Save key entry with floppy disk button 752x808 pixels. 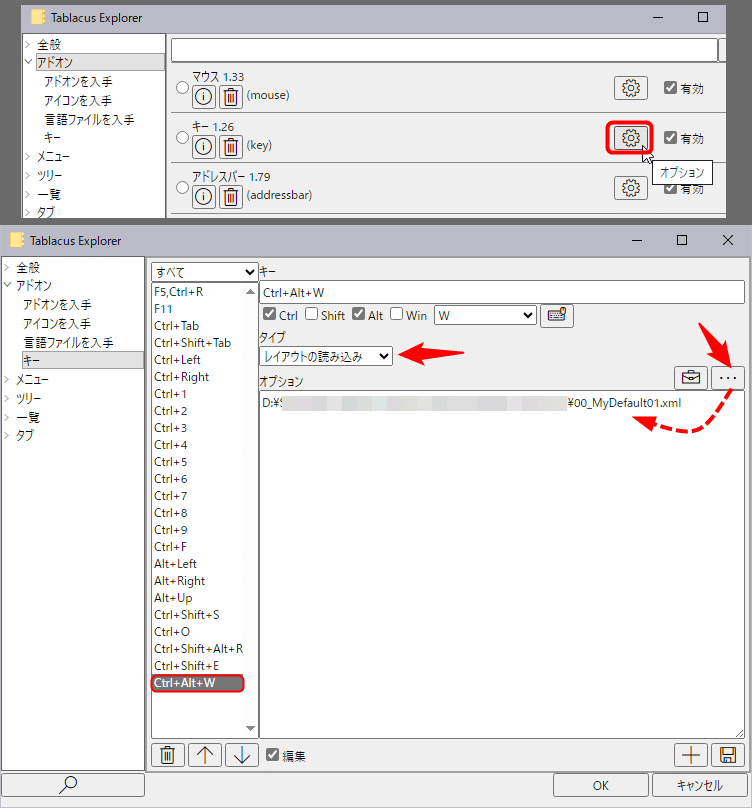[728, 755]
